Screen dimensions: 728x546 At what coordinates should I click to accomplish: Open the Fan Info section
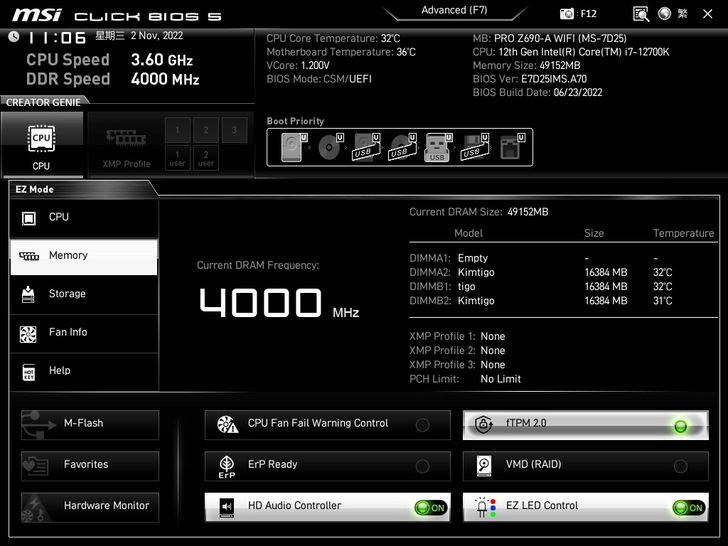pyautogui.click(x=84, y=333)
